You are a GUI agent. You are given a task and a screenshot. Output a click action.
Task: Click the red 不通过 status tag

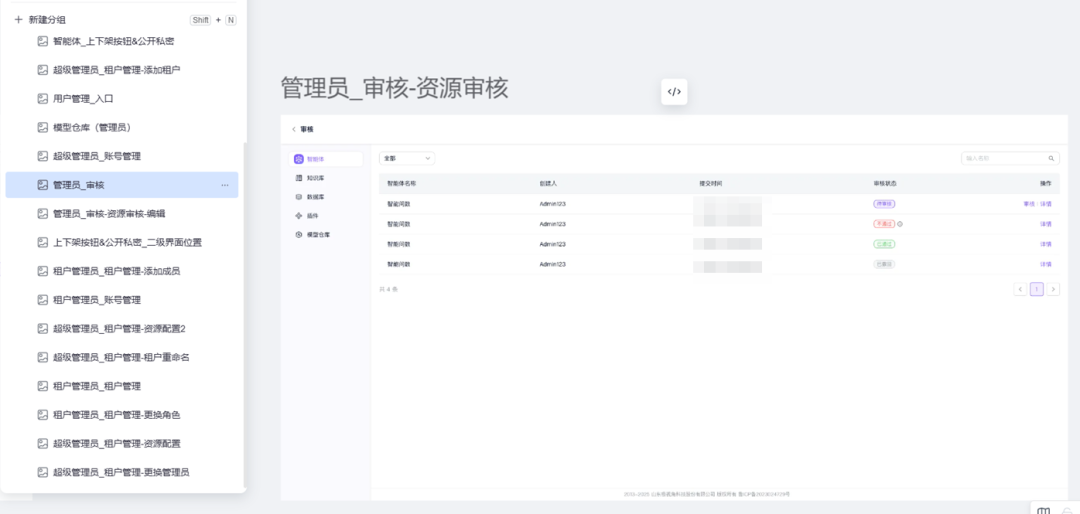coord(884,224)
